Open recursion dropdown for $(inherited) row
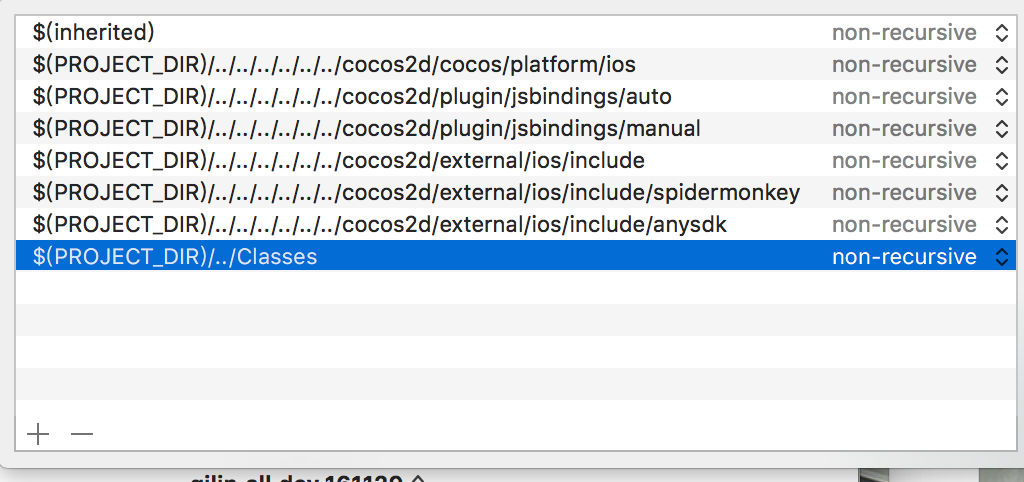Viewport: 1024px width, 482px height. (x=1001, y=33)
